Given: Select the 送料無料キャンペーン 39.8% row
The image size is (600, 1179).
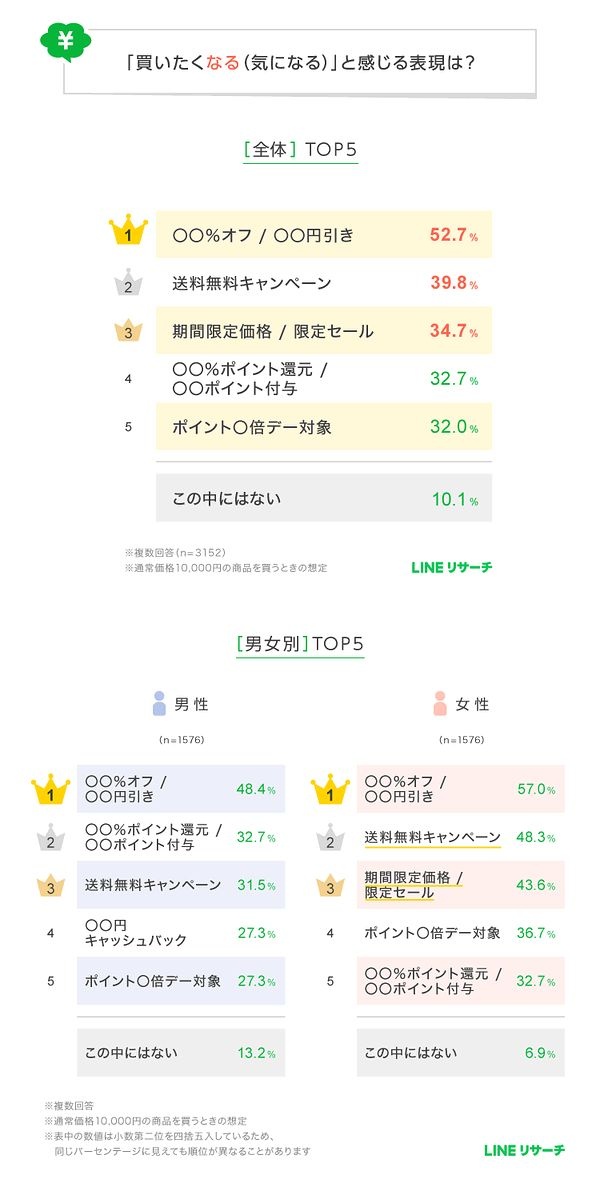Looking at the screenshot, I should coord(323,284).
